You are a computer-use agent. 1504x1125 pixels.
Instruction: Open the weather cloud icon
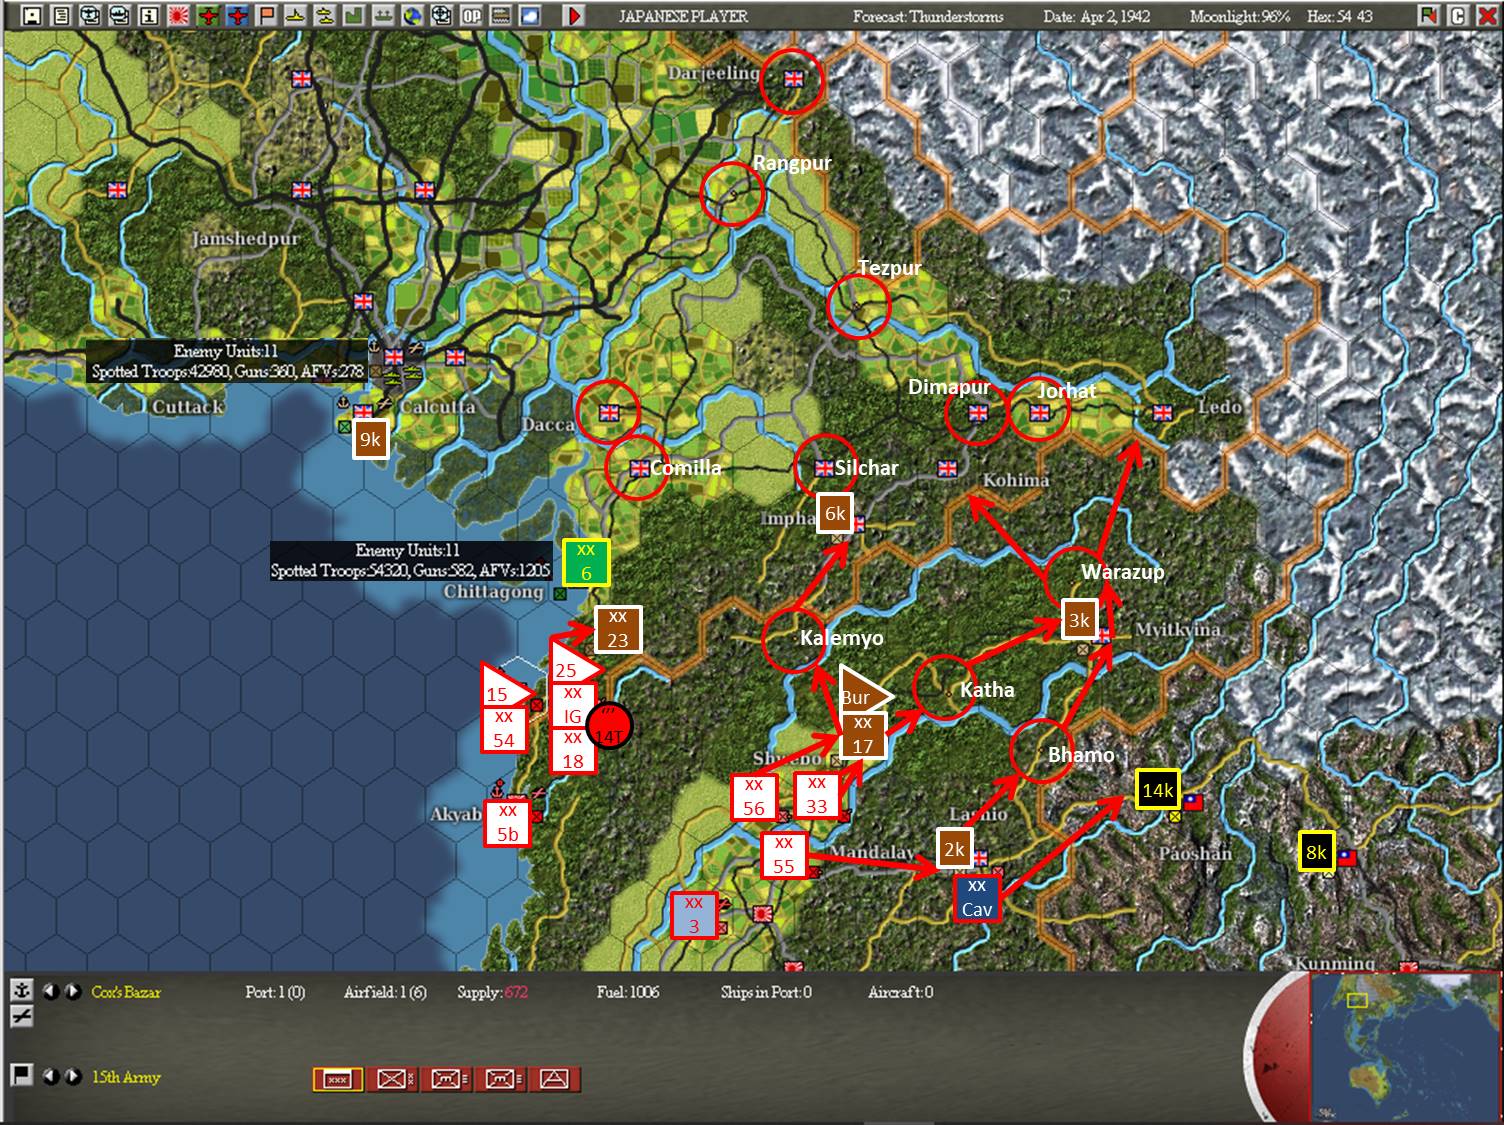pyautogui.click(x=531, y=16)
